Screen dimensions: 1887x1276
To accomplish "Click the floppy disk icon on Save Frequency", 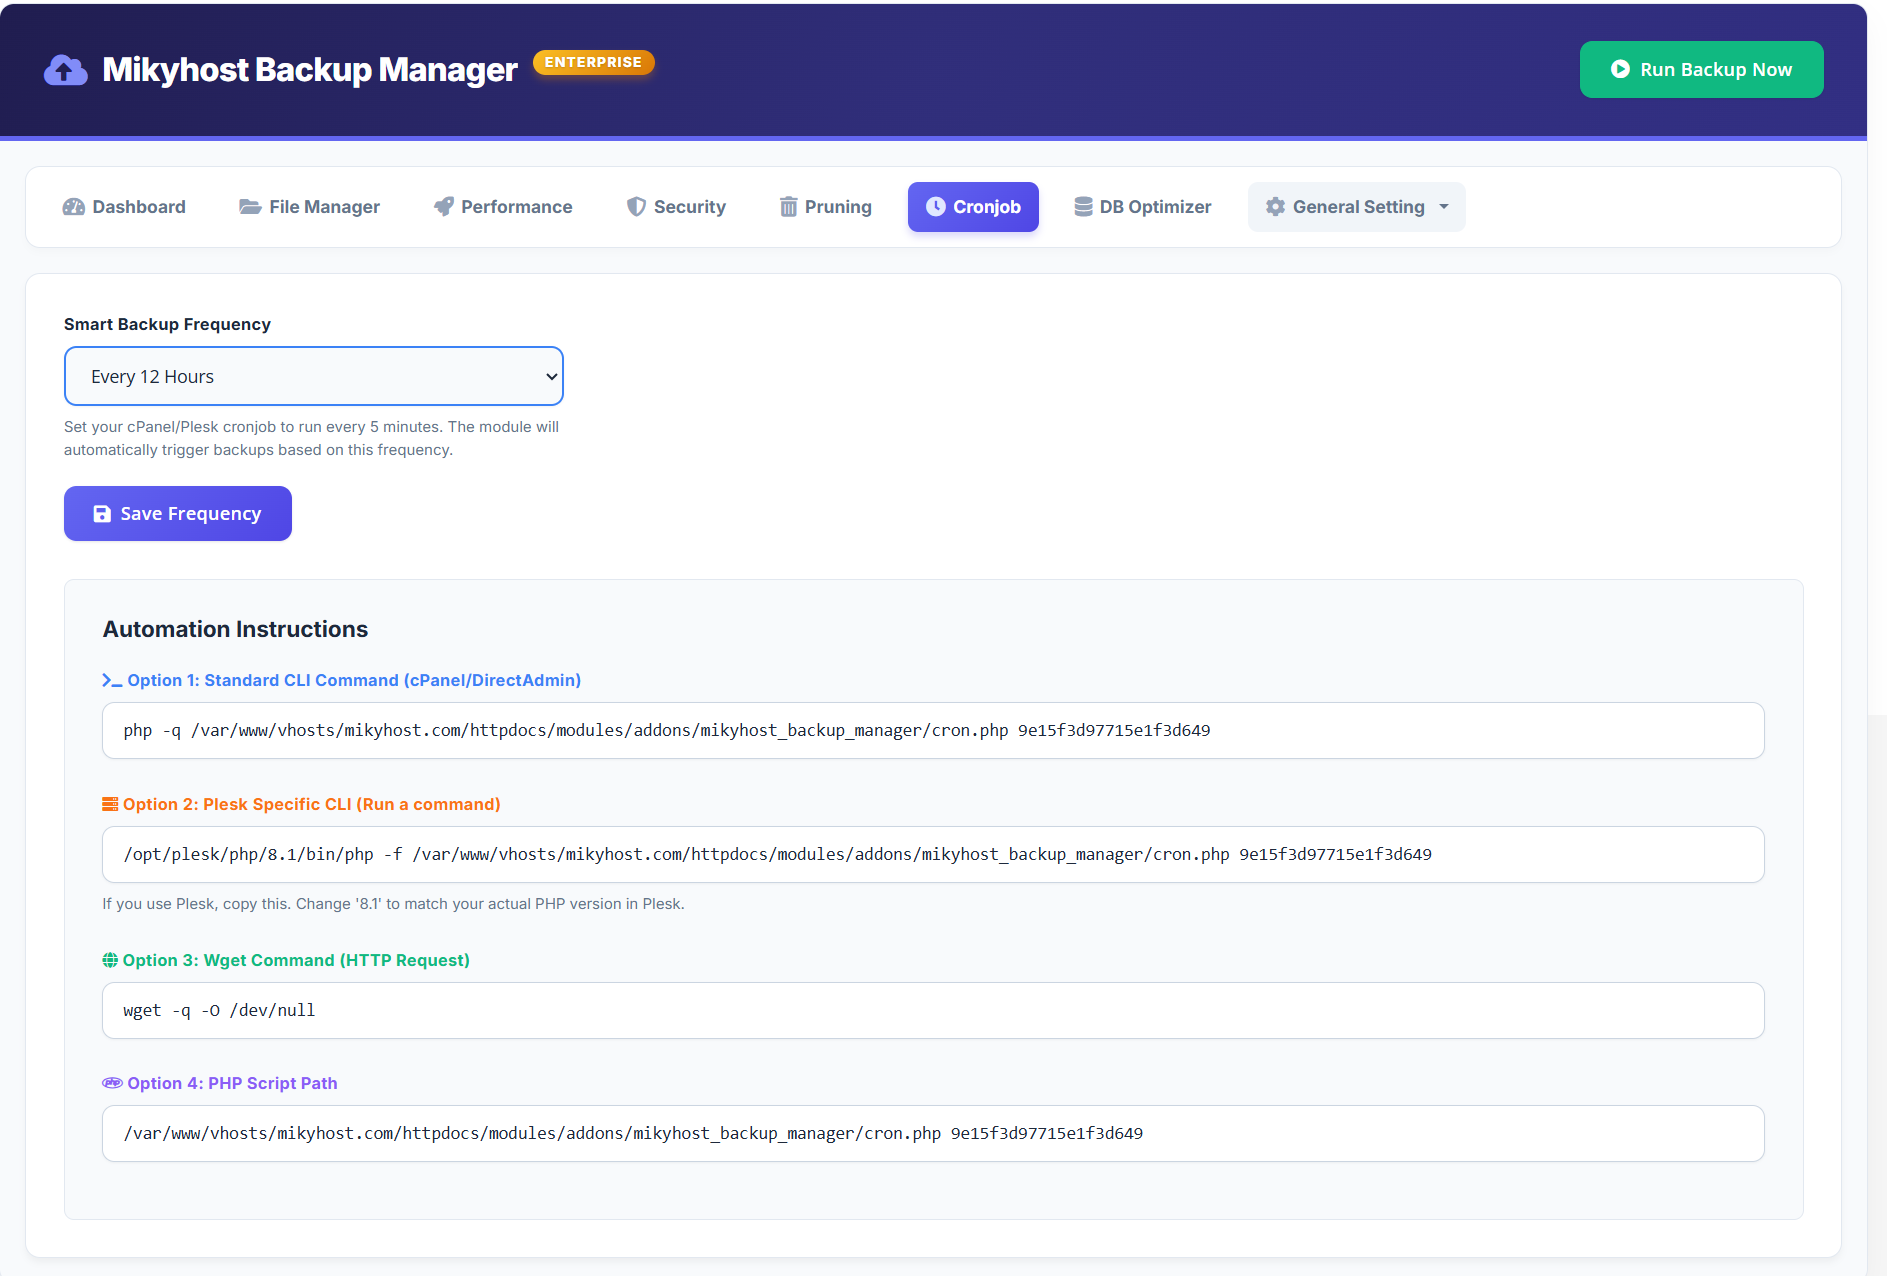I will click(102, 514).
